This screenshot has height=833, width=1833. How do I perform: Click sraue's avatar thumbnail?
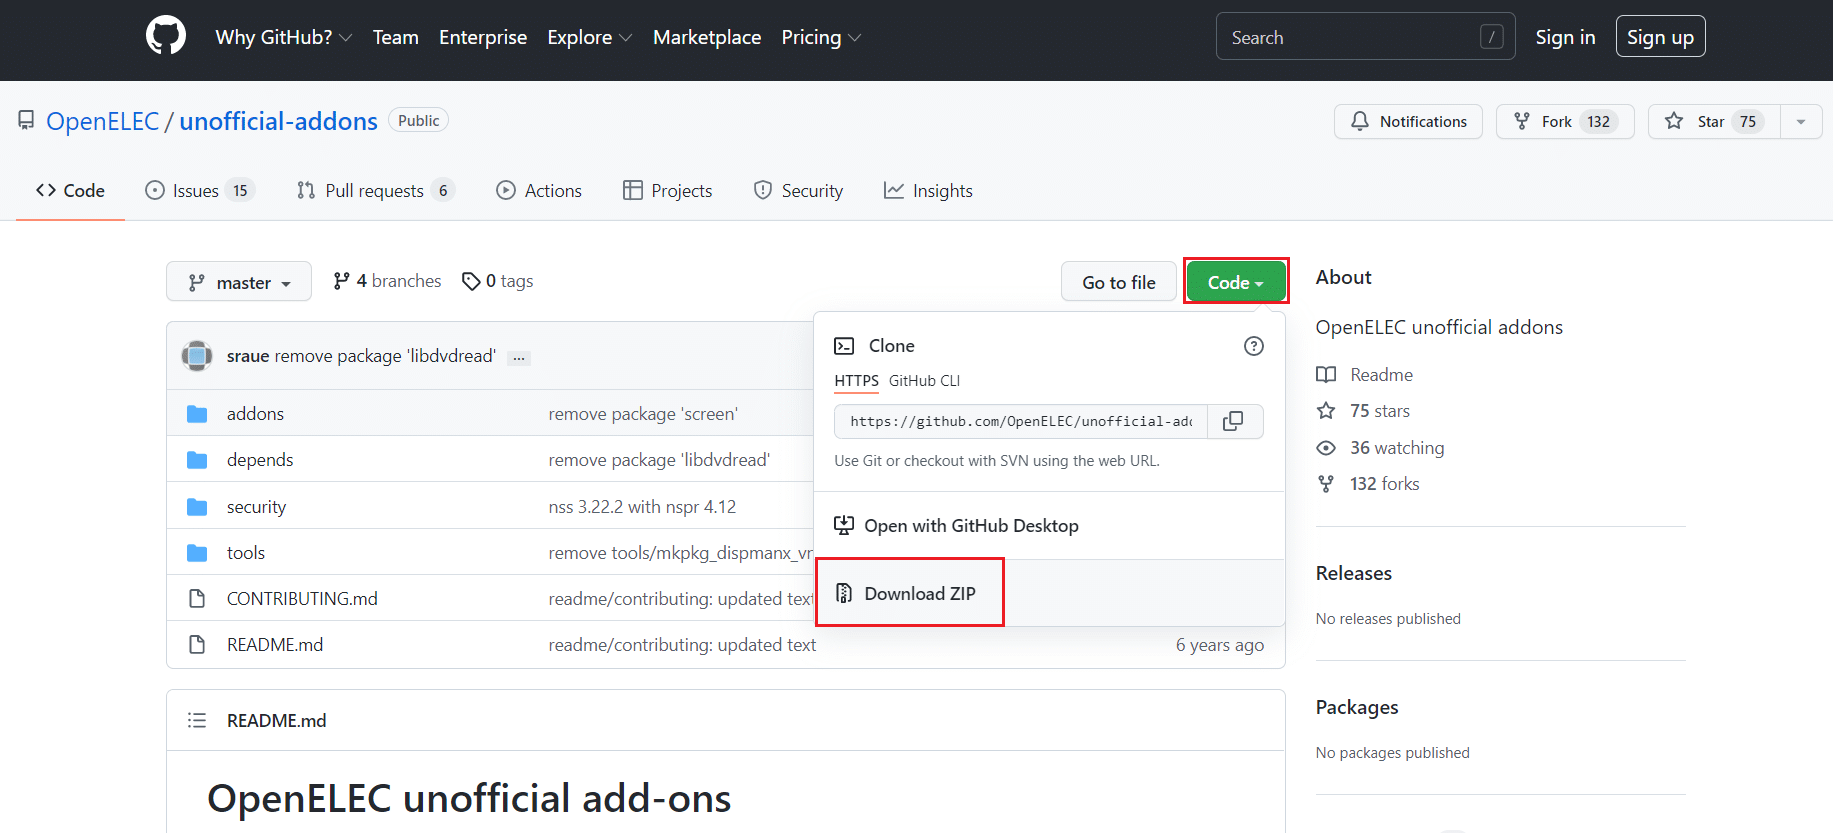(x=197, y=356)
